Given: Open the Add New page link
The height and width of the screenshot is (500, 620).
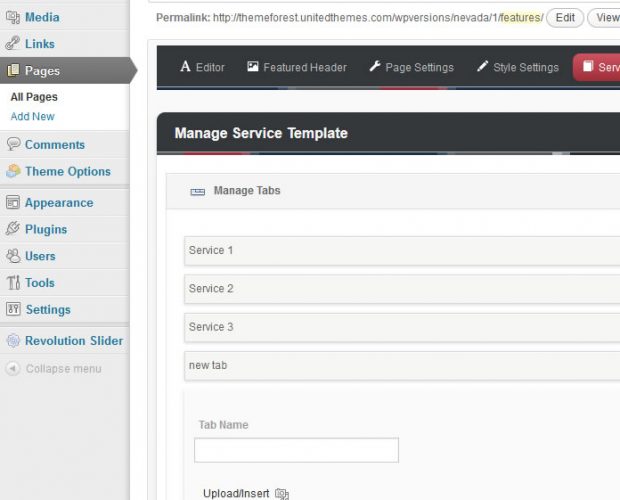Looking at the screenshot, I should tap(32, 117).
